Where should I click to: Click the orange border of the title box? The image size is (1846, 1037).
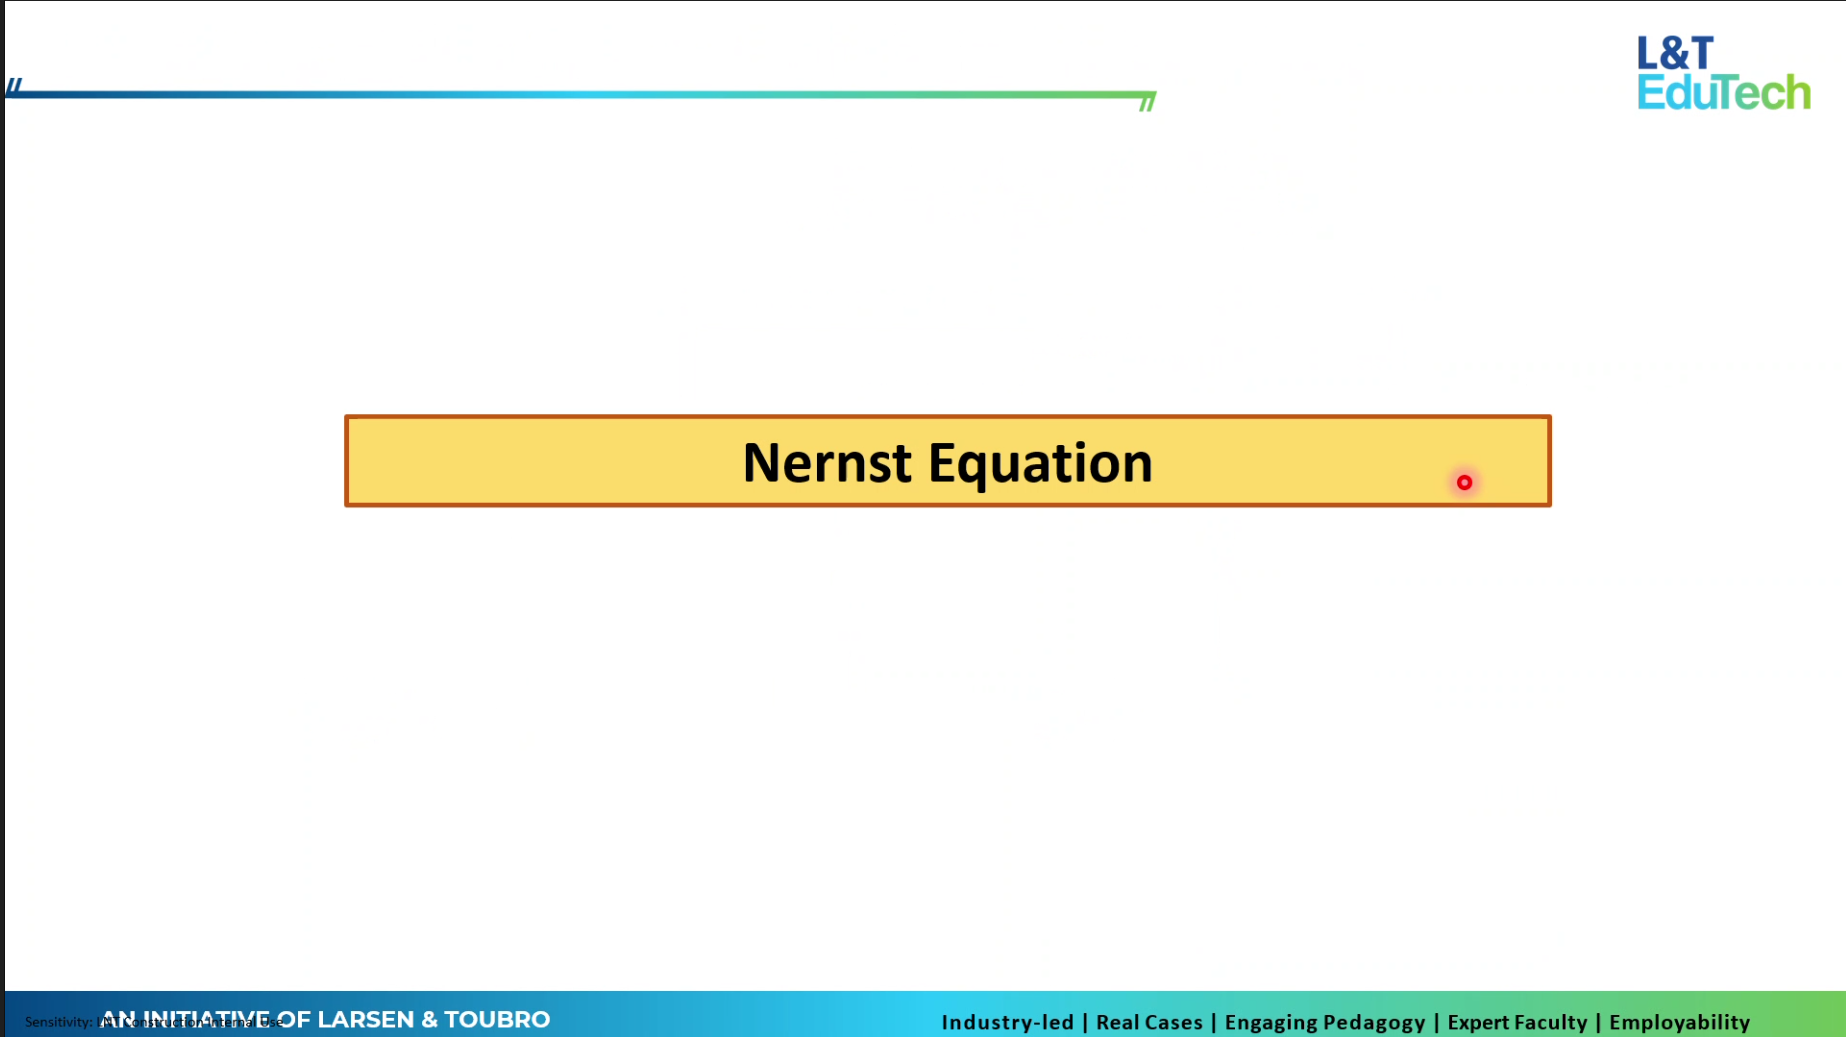(947, 416)
